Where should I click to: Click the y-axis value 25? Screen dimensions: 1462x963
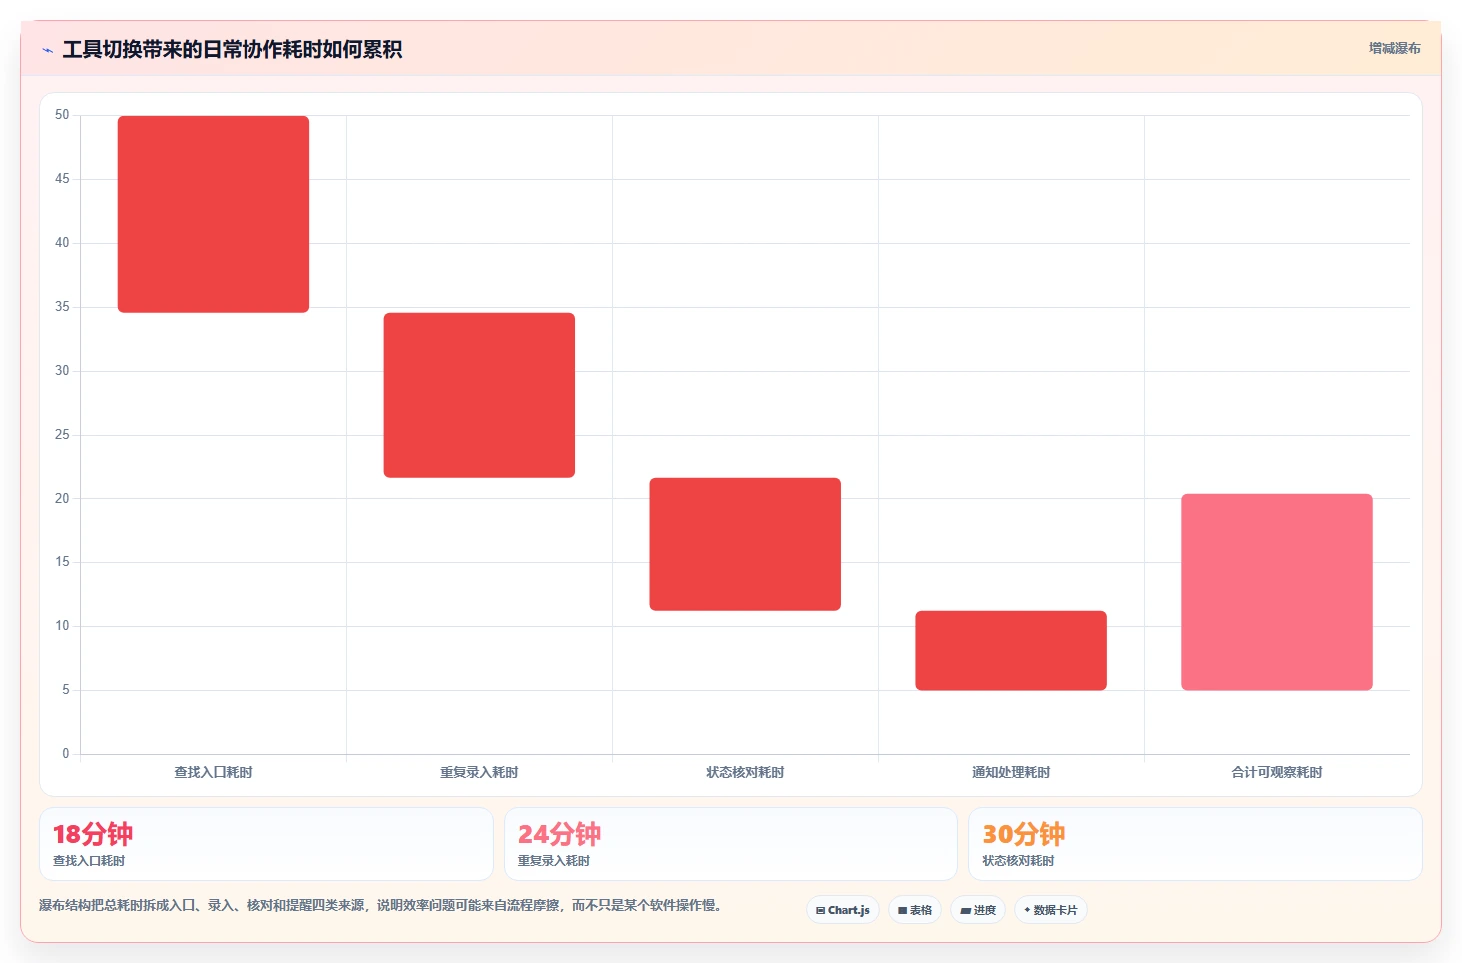click(62, 435)
